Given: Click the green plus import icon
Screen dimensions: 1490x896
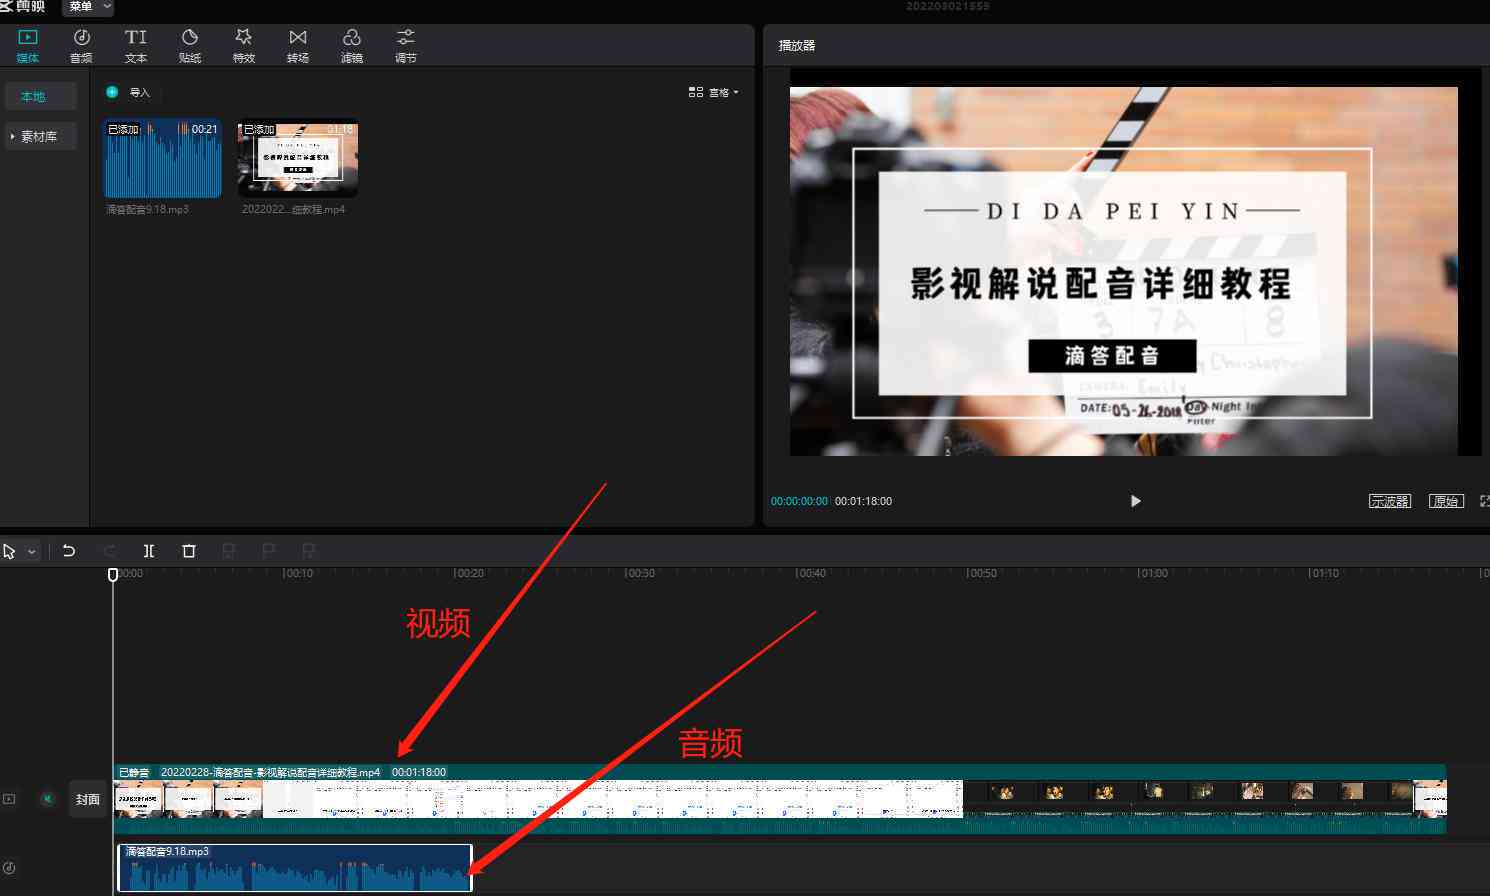Looking at the screenshot, I should [112, 92].
